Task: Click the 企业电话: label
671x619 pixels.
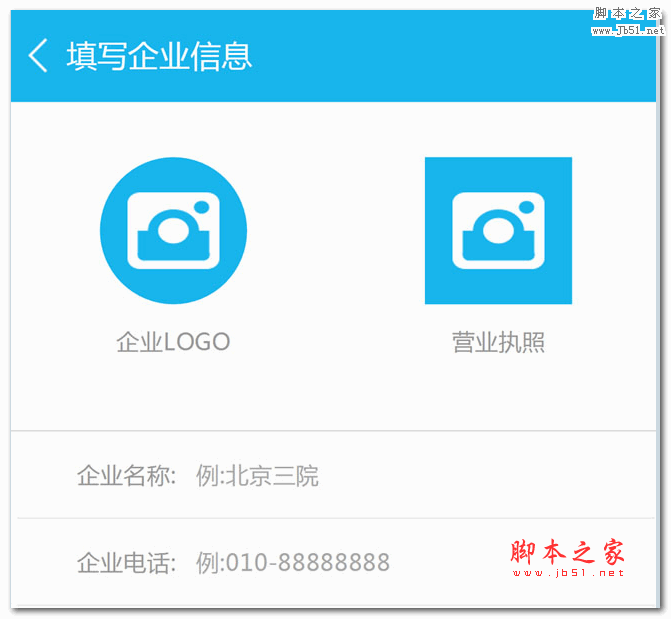Action: pos(126,562)
